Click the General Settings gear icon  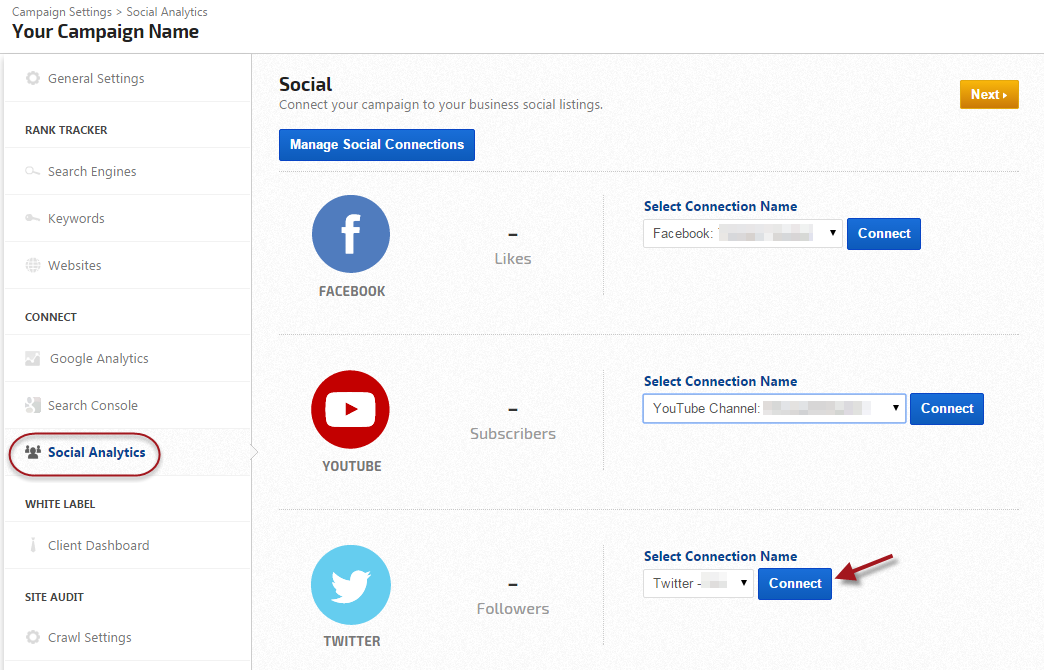tap(33, 79)
